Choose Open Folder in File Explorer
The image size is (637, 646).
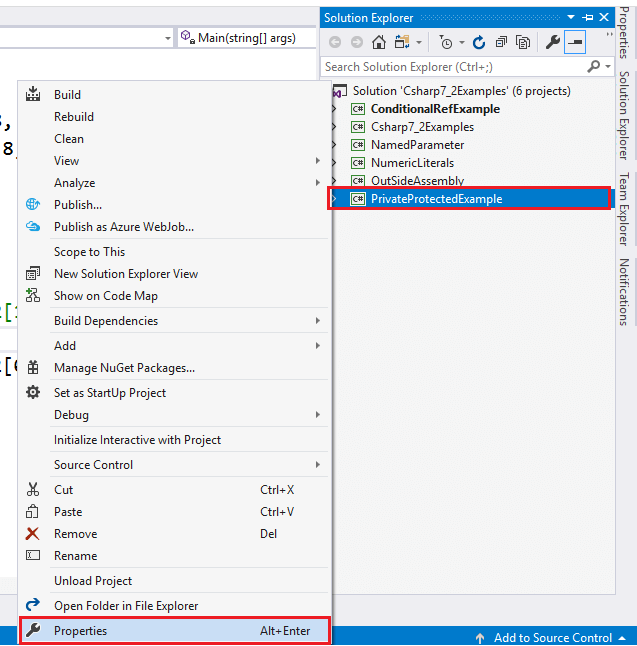click(174, 606)
